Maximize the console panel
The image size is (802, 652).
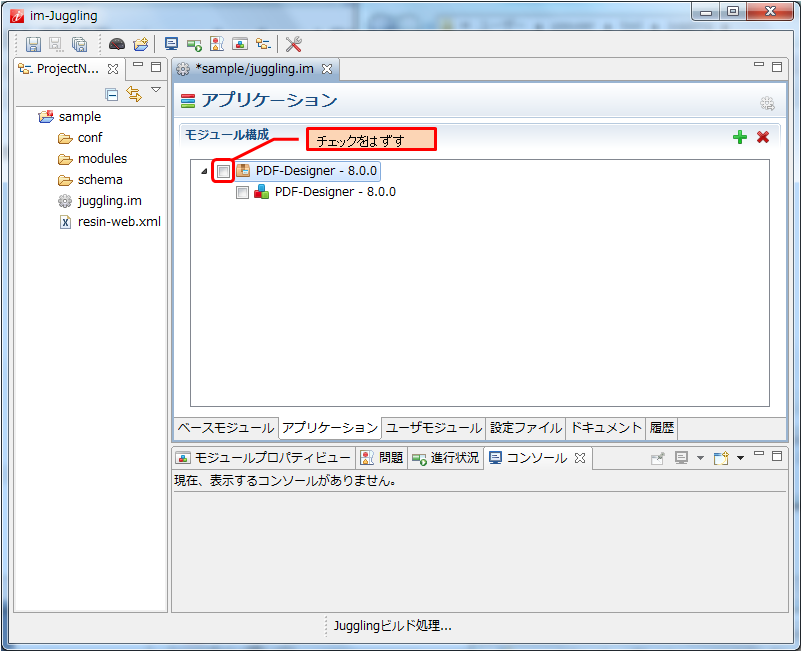[777, 456]
